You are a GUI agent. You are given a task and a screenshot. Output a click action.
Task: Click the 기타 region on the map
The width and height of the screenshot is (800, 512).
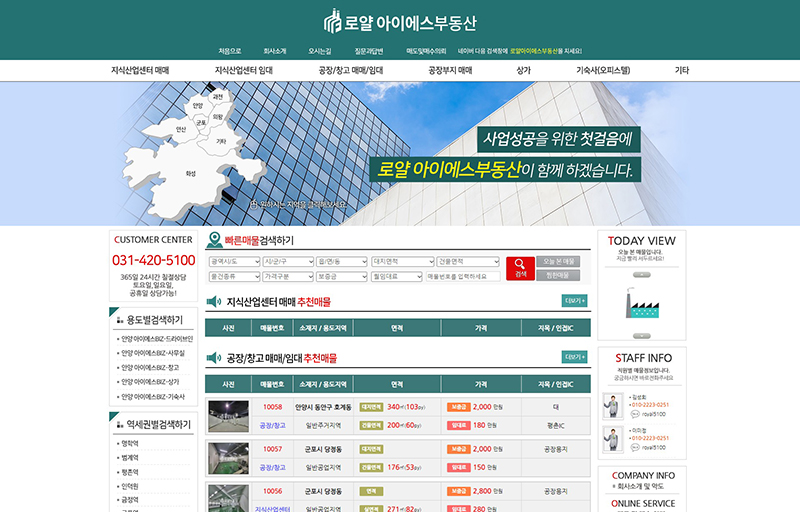pyautogui.click(x=221, y=141)
